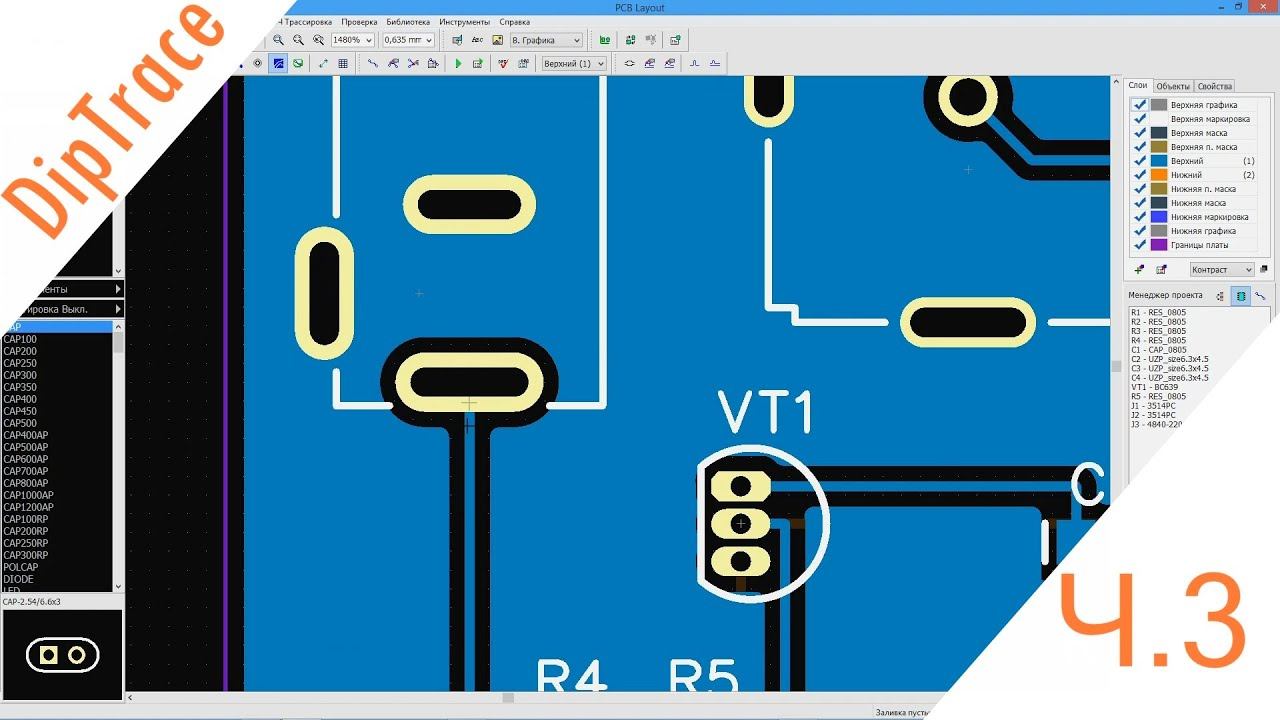Click the rightmost top toolbar window icon
Viewport: 1280px width, 720px height.
pos(675,40)
